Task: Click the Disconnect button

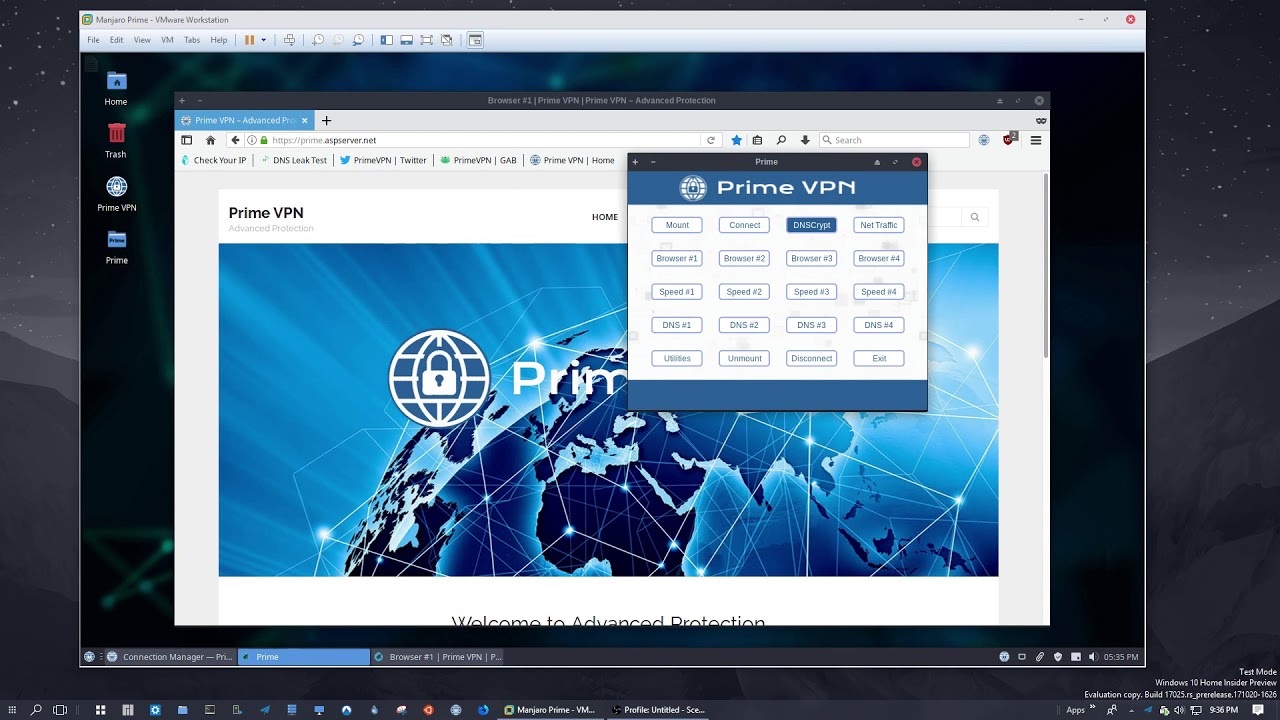Action: (811, 358)
